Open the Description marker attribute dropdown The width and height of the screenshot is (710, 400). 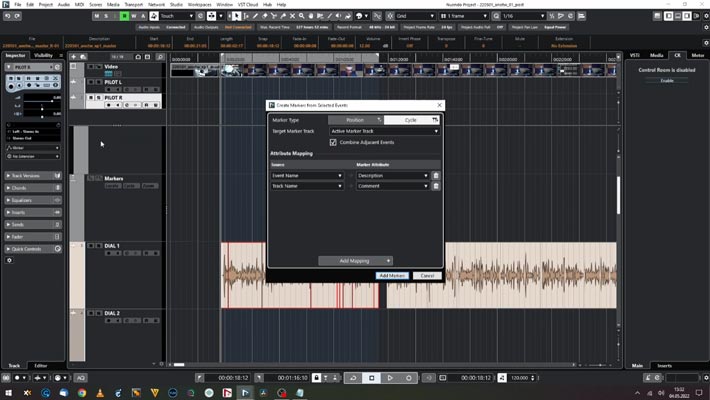pyautogui.click(x=392, y=175)
